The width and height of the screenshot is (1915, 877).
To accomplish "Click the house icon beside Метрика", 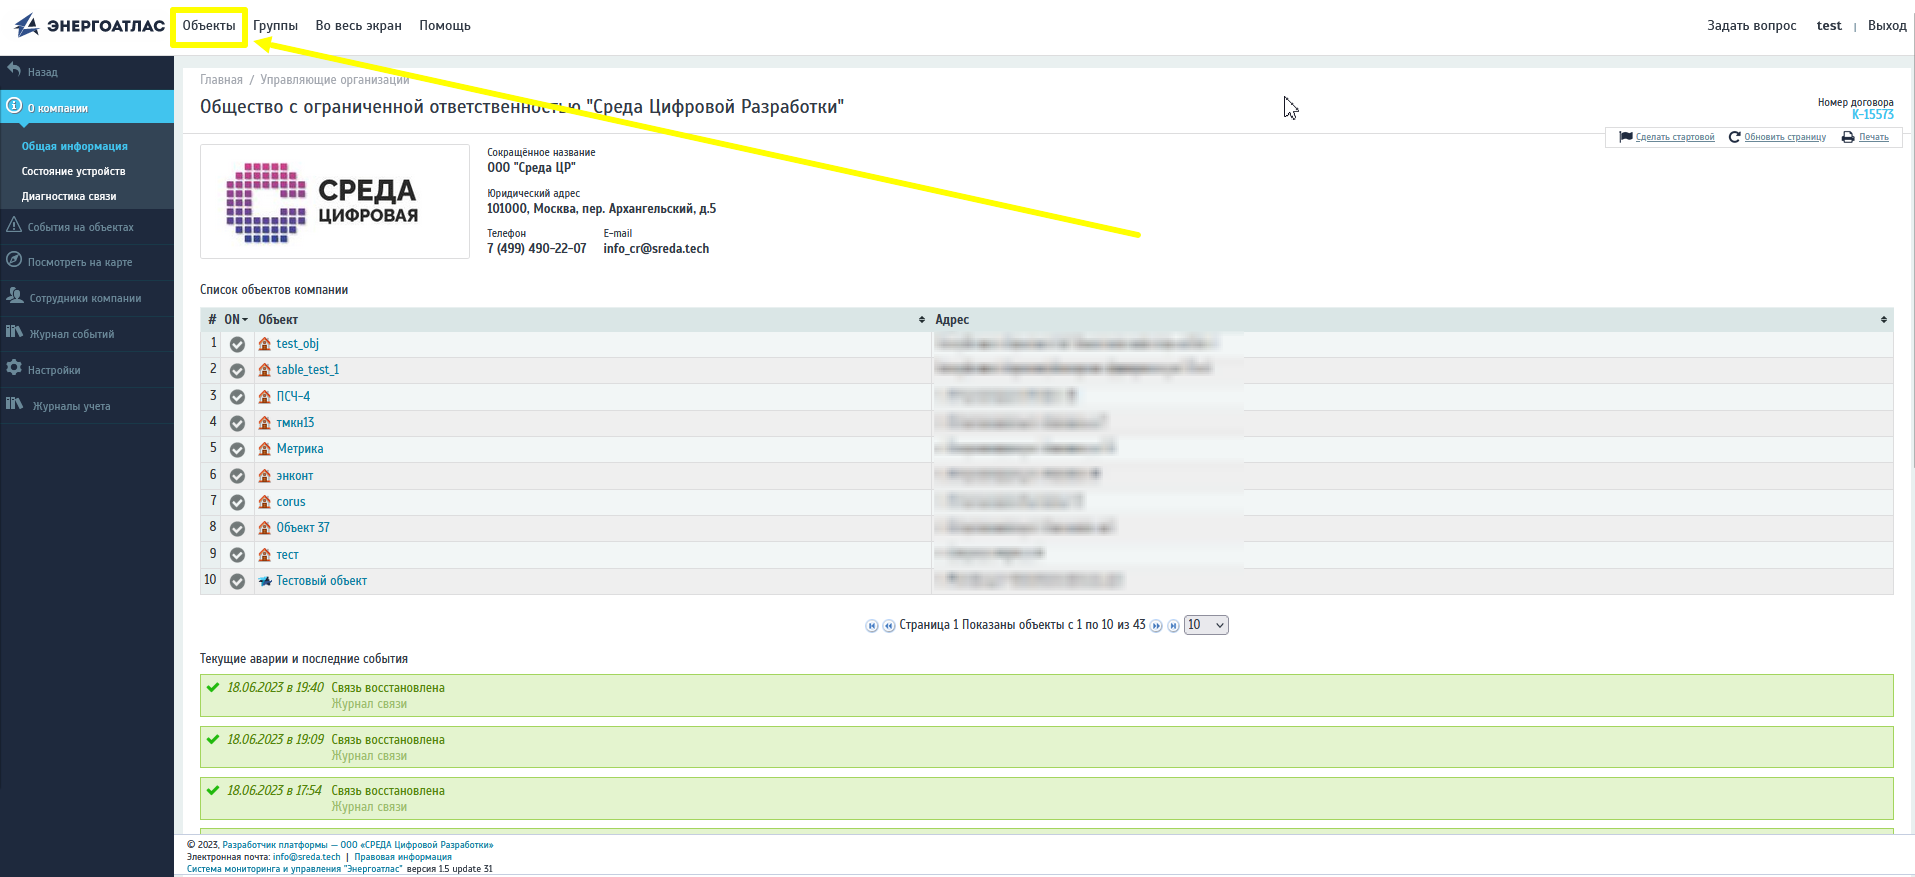I will pos(265,449).
